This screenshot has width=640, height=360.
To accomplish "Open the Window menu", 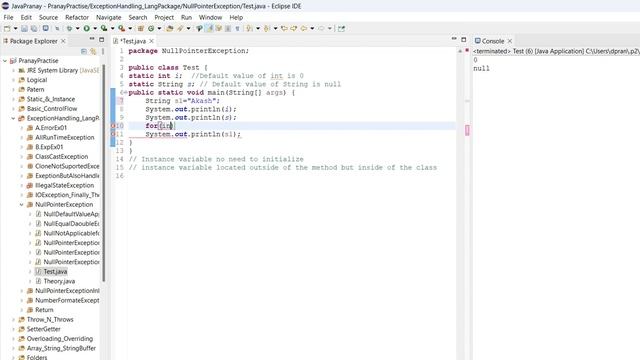I will coord(210,18).
